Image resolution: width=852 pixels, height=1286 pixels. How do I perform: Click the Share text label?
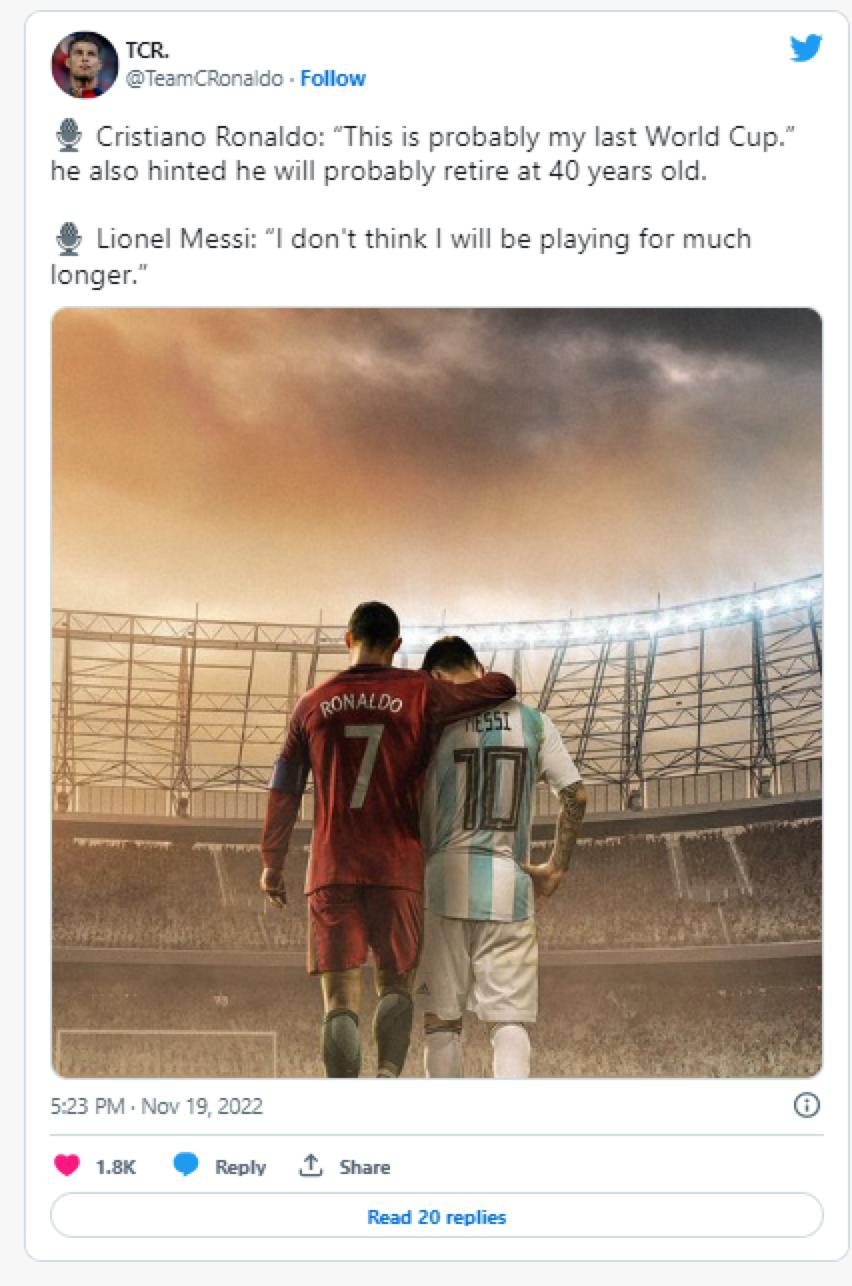point(364,1167)
